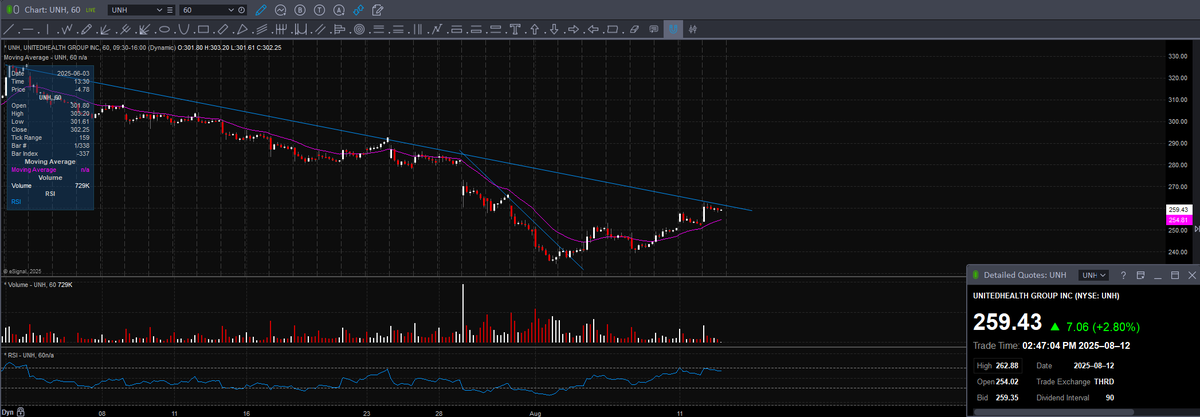1200x417 pixels.
Task: Click the Volume 729K row in tooltip
Action: (49, 186)
